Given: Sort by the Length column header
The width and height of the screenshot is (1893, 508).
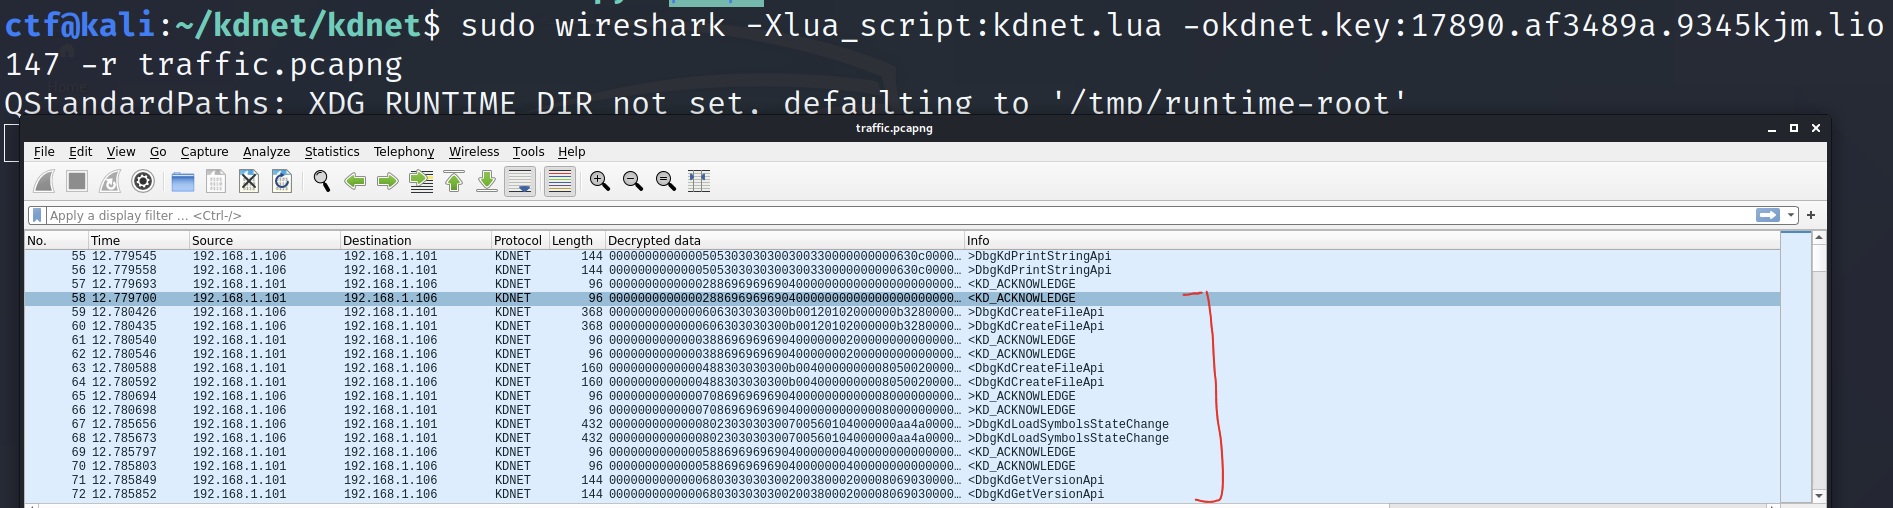Looking at the screenshot, I should pos(577,240).
